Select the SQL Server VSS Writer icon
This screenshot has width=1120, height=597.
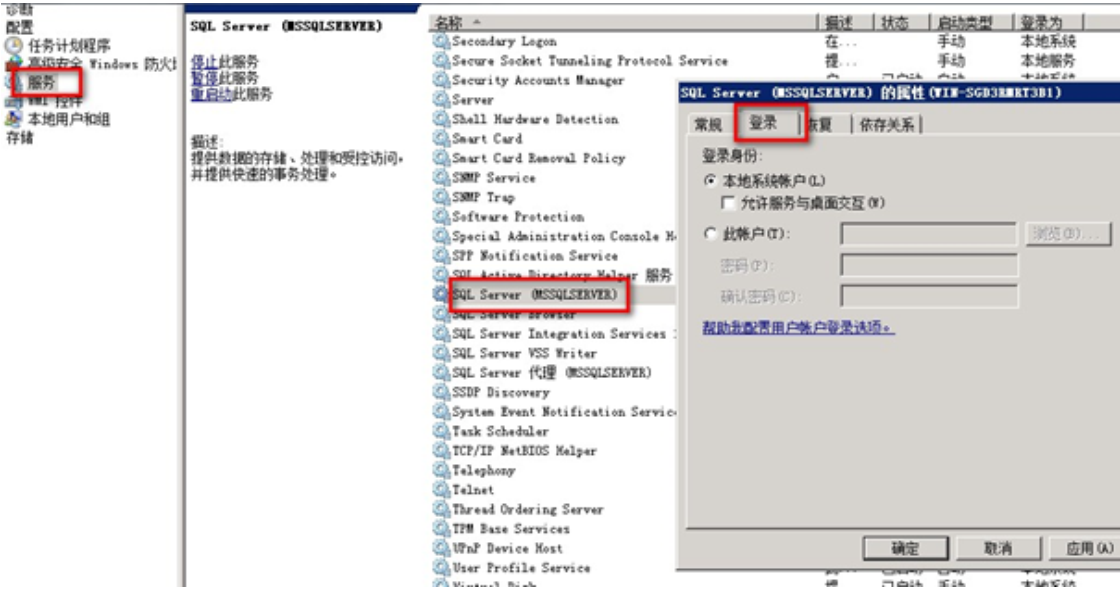[x=441, y=353]
